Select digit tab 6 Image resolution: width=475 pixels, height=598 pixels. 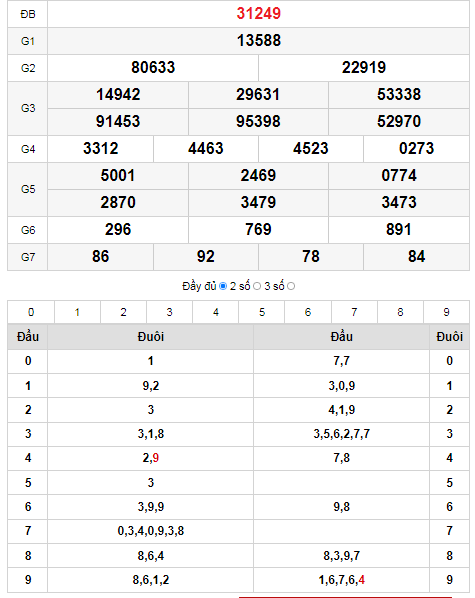click(308, 312)
